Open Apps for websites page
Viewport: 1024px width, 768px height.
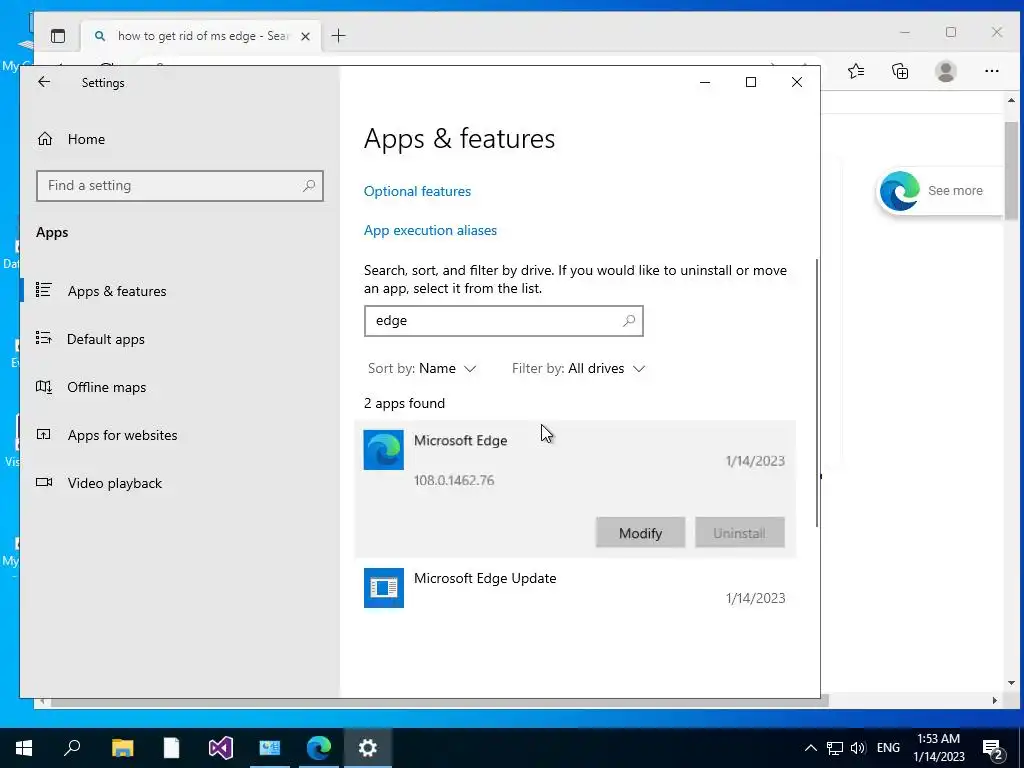pos(180,435)
